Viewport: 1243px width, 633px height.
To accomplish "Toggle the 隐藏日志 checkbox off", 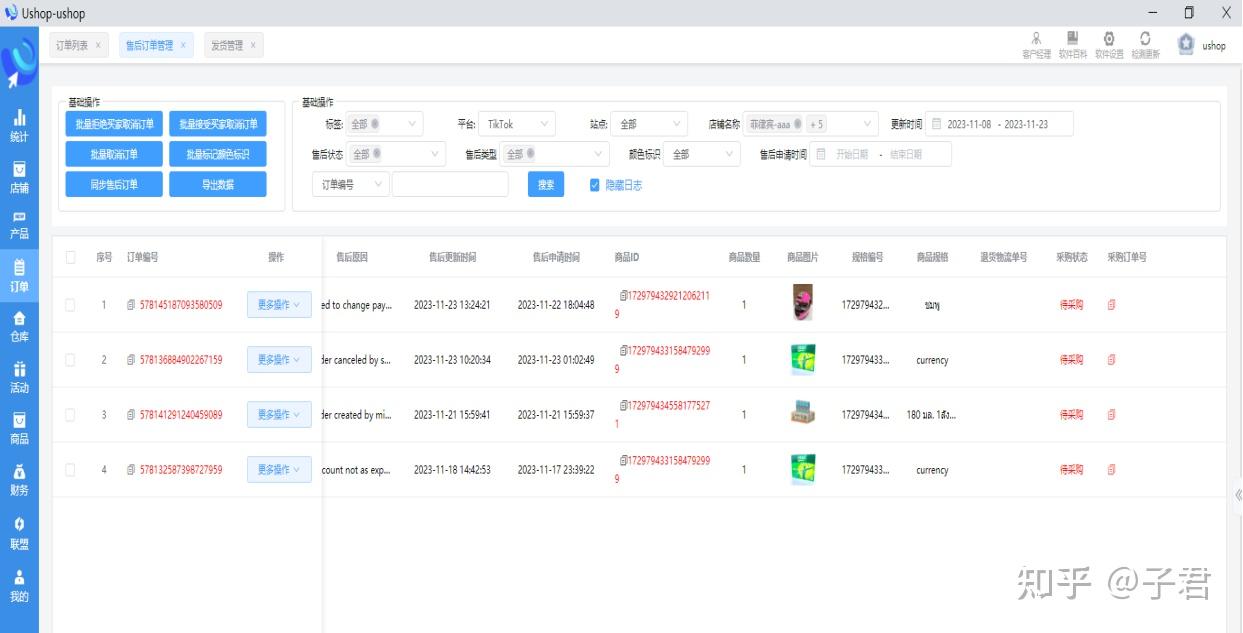I will [x=594, y=186].
